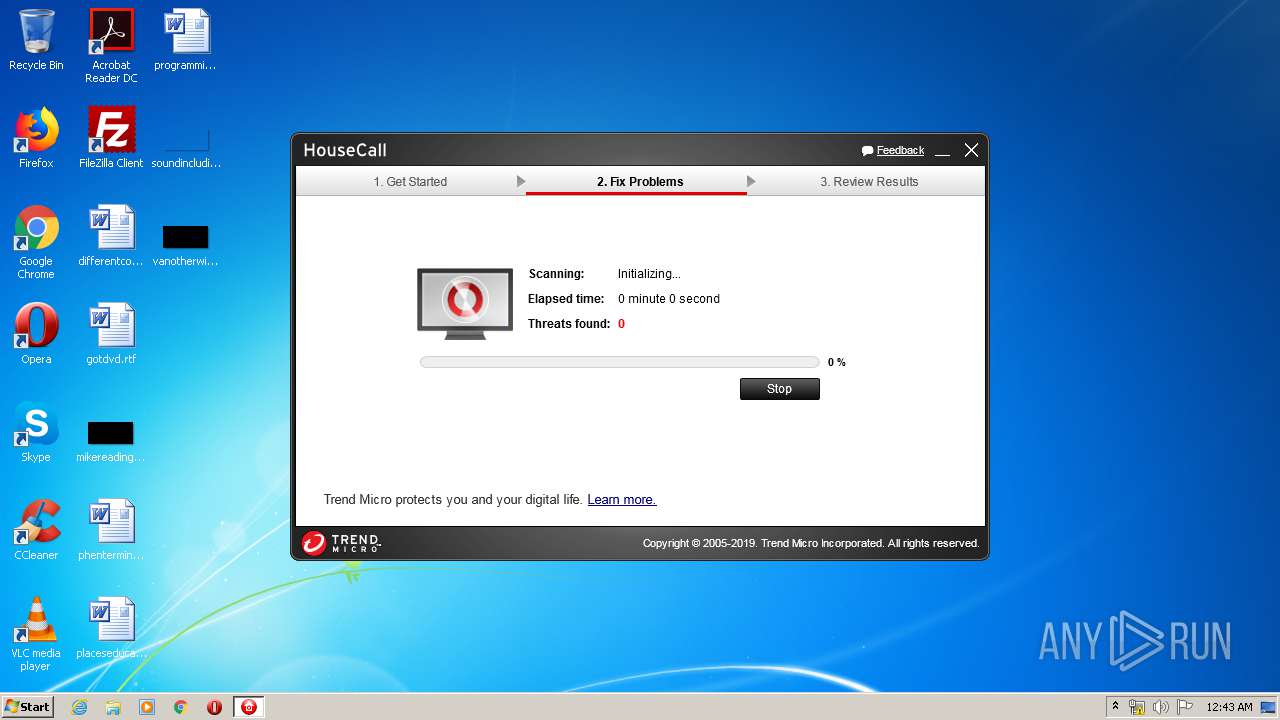Click the Trend Micro logo
This screenshot has height=720, width=1280.
341,543
